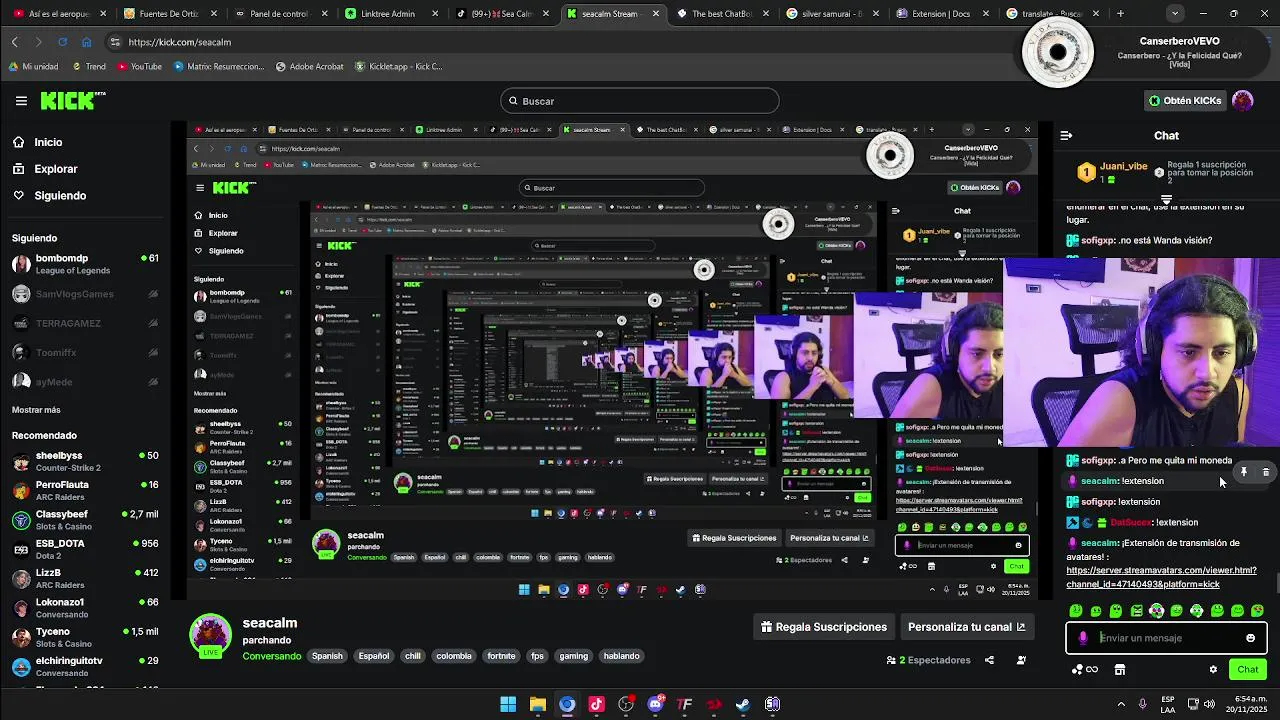
Task: Click Personaliza tu canal button
Action: tap(966, 627)
